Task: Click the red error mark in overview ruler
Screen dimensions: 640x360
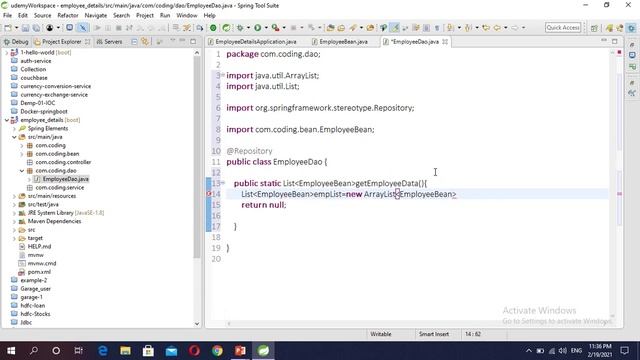Action: pos(619,194)
